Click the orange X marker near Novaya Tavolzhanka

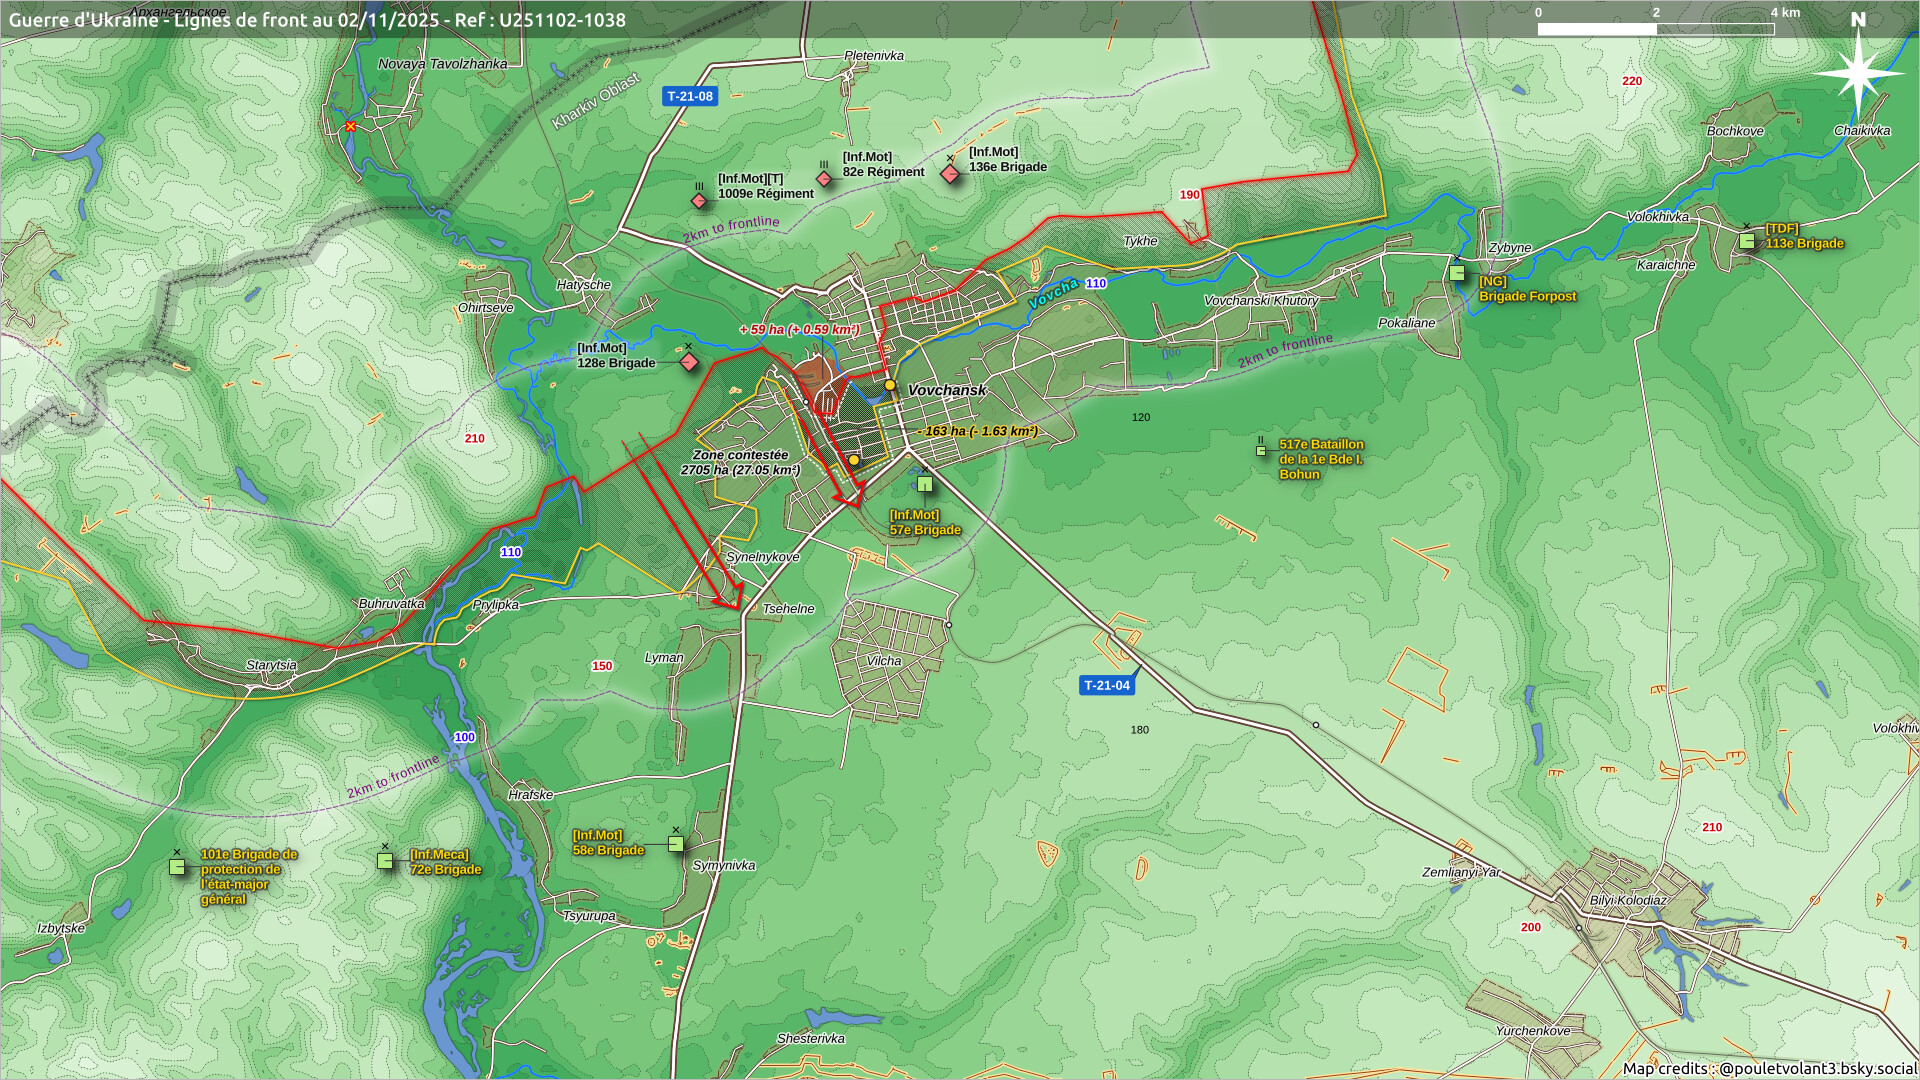pyautogui.click(x=350, y=127)
